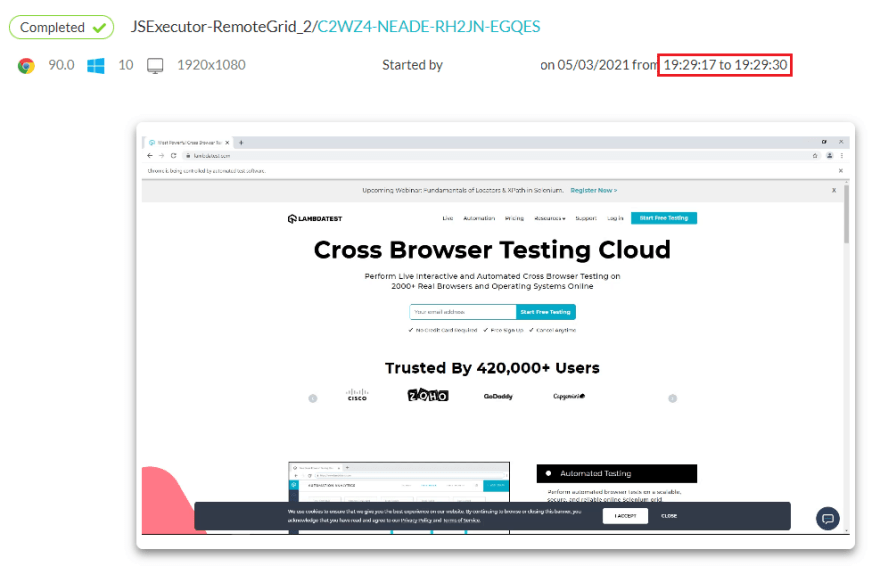This screenshot has height=566, width=880.
Task: Click the LambdaTest logo
Action: [x=315, y=218]
